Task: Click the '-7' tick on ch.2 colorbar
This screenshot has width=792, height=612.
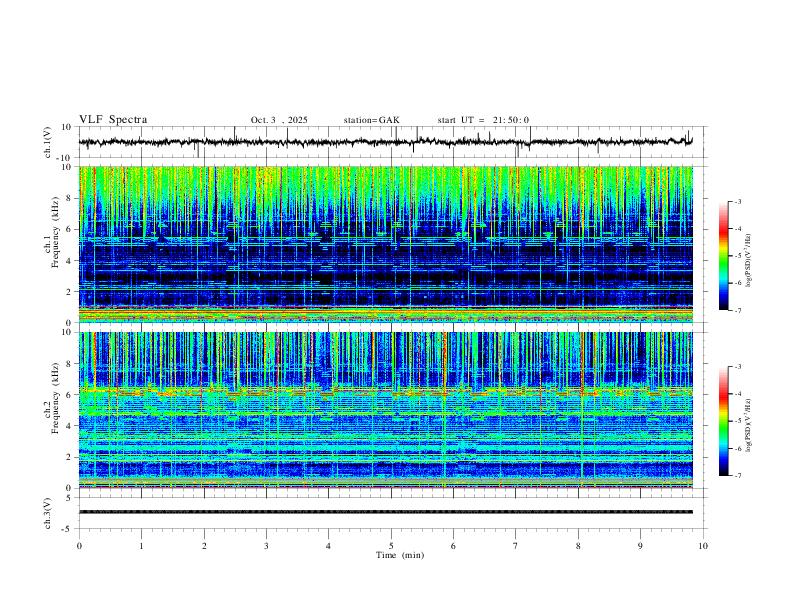Action: coord(738,476)
